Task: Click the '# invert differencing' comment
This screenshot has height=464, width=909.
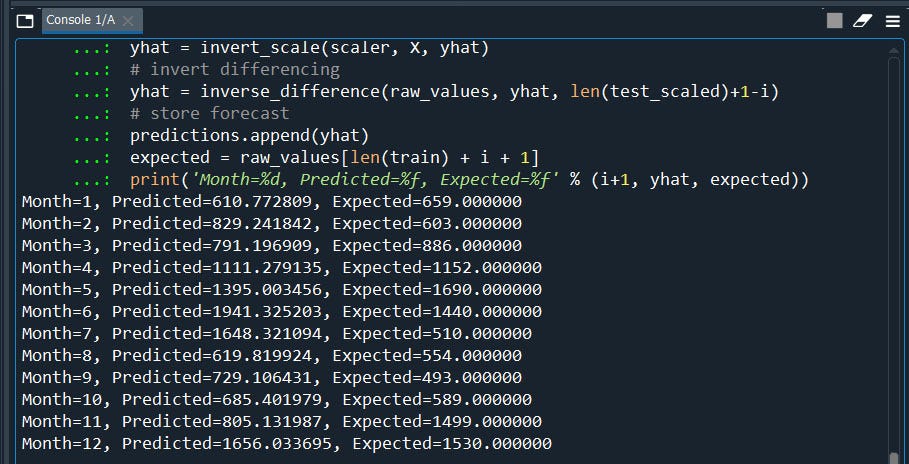Action: click(x=235, y=70)
